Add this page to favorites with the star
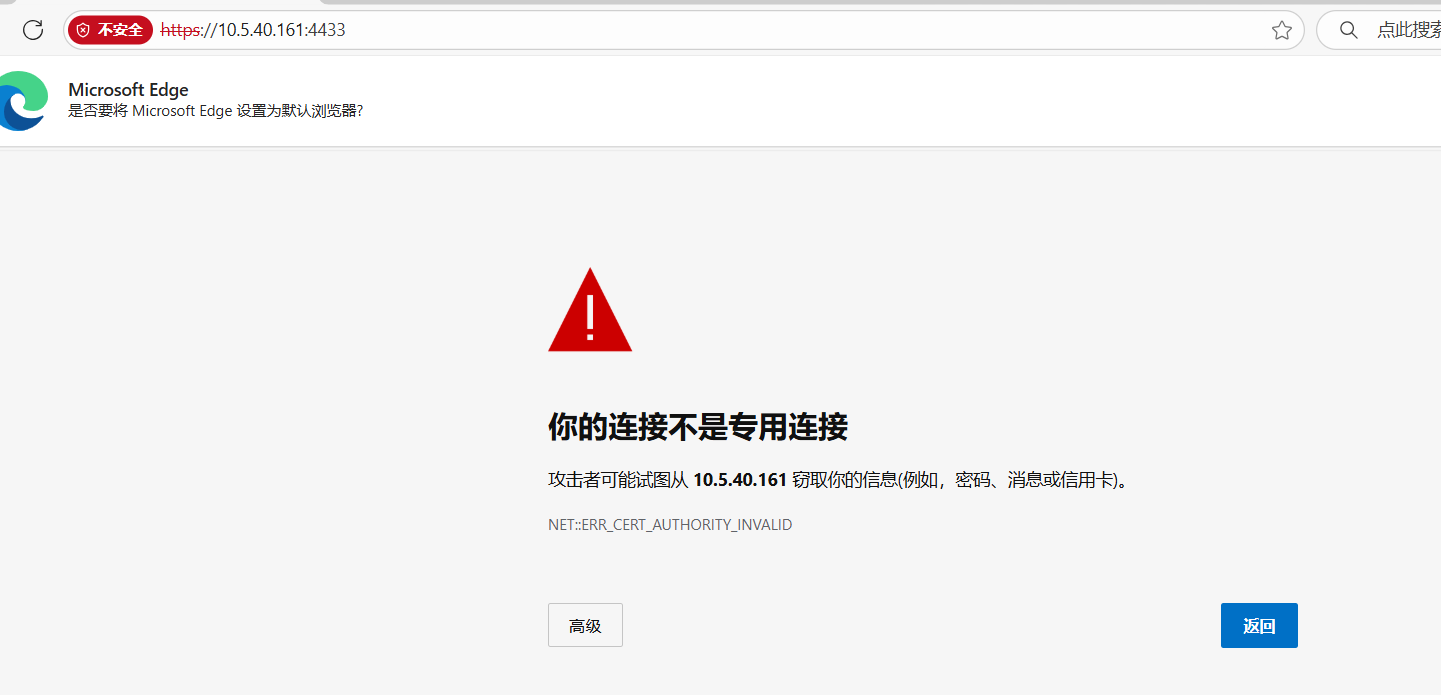The width and height of the screenshot is (1441, 695). click(1282, 30)
